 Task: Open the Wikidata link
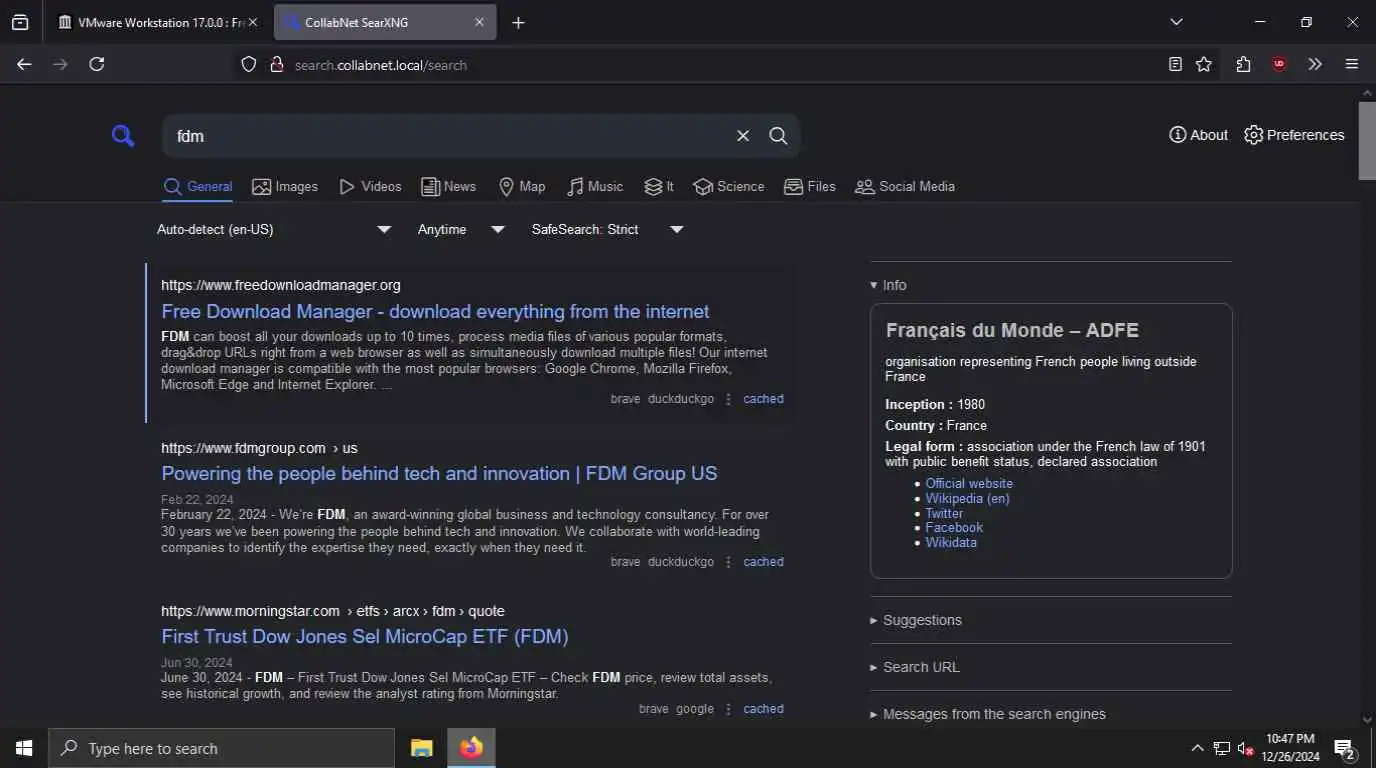(x=951, y=542)
